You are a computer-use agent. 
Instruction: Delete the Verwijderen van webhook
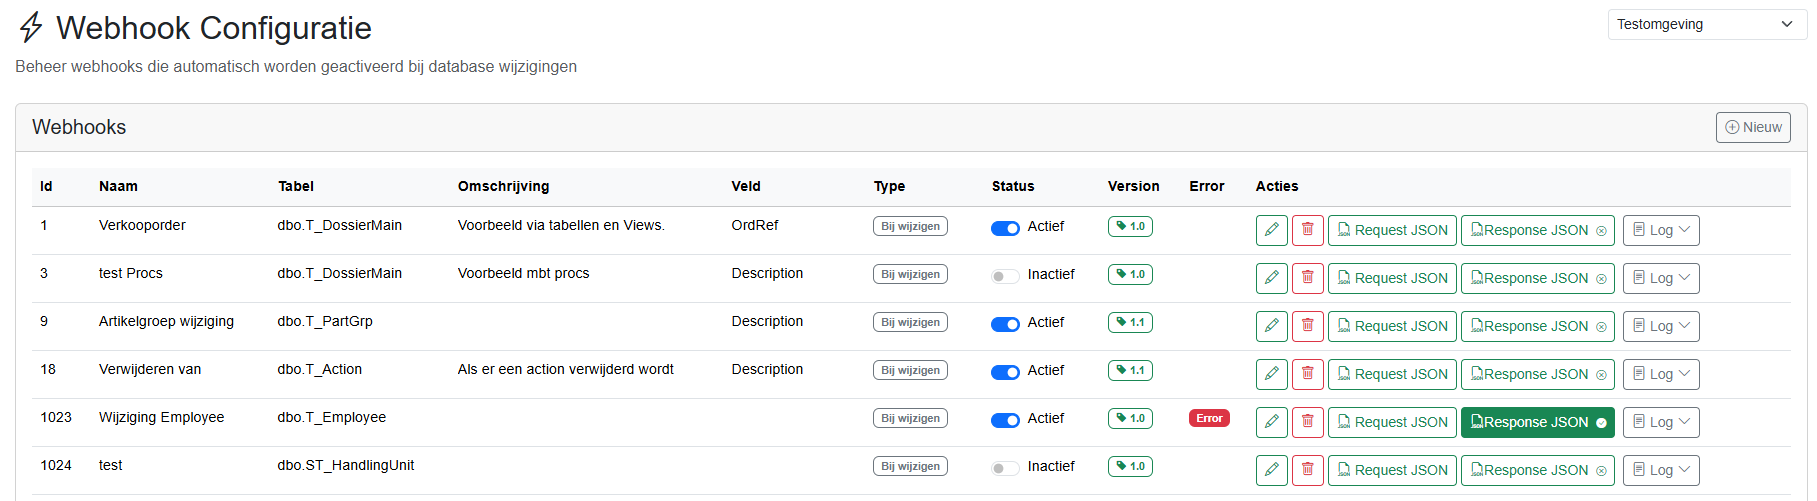point(1307,374)
